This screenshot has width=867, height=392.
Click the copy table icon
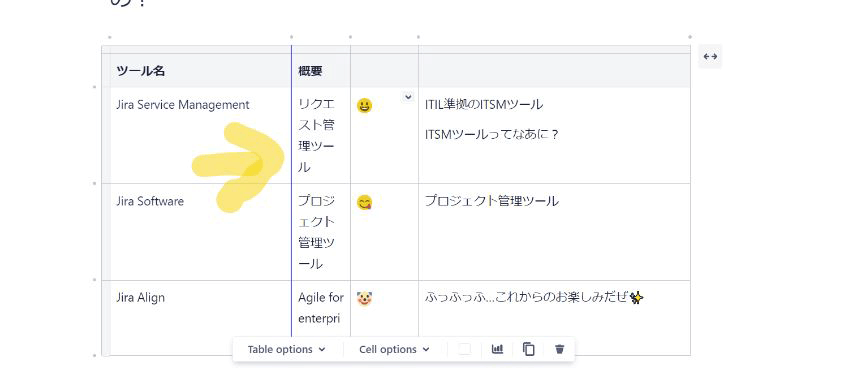pyautogui.click(x=529, y=349)
